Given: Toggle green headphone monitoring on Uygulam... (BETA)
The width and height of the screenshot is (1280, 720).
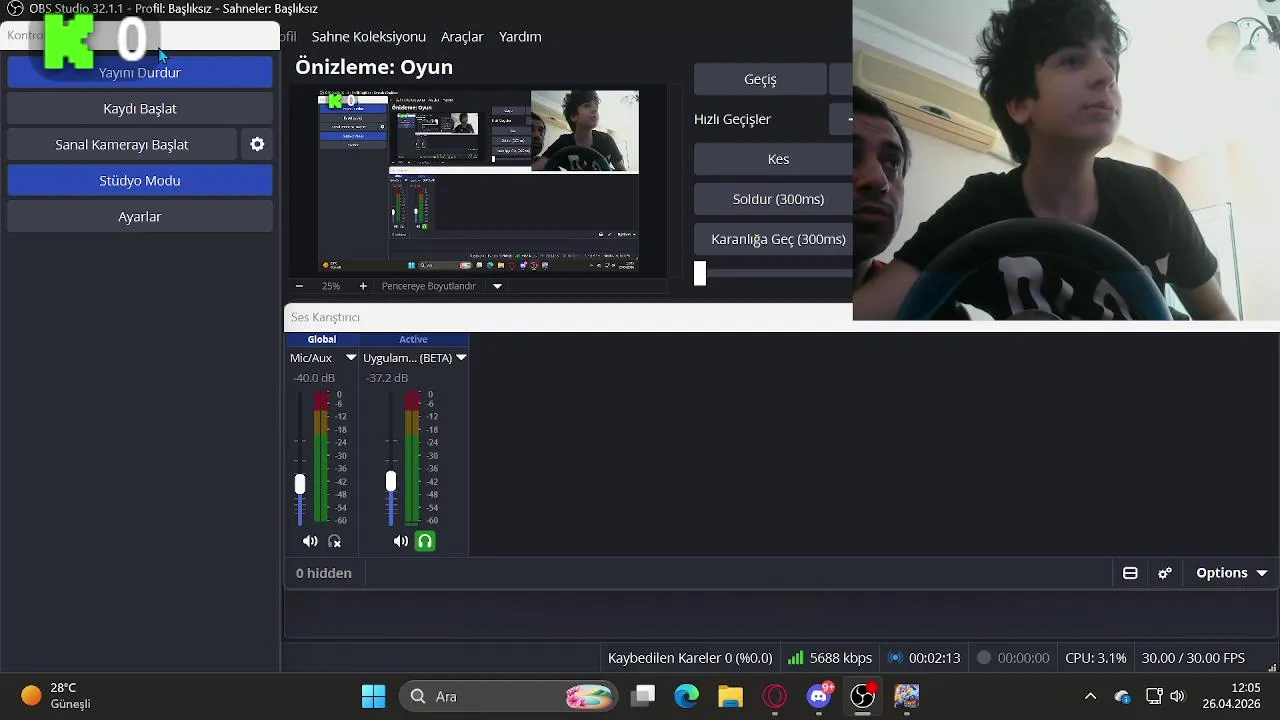Looking at the screenshot, I should [425, 541].
